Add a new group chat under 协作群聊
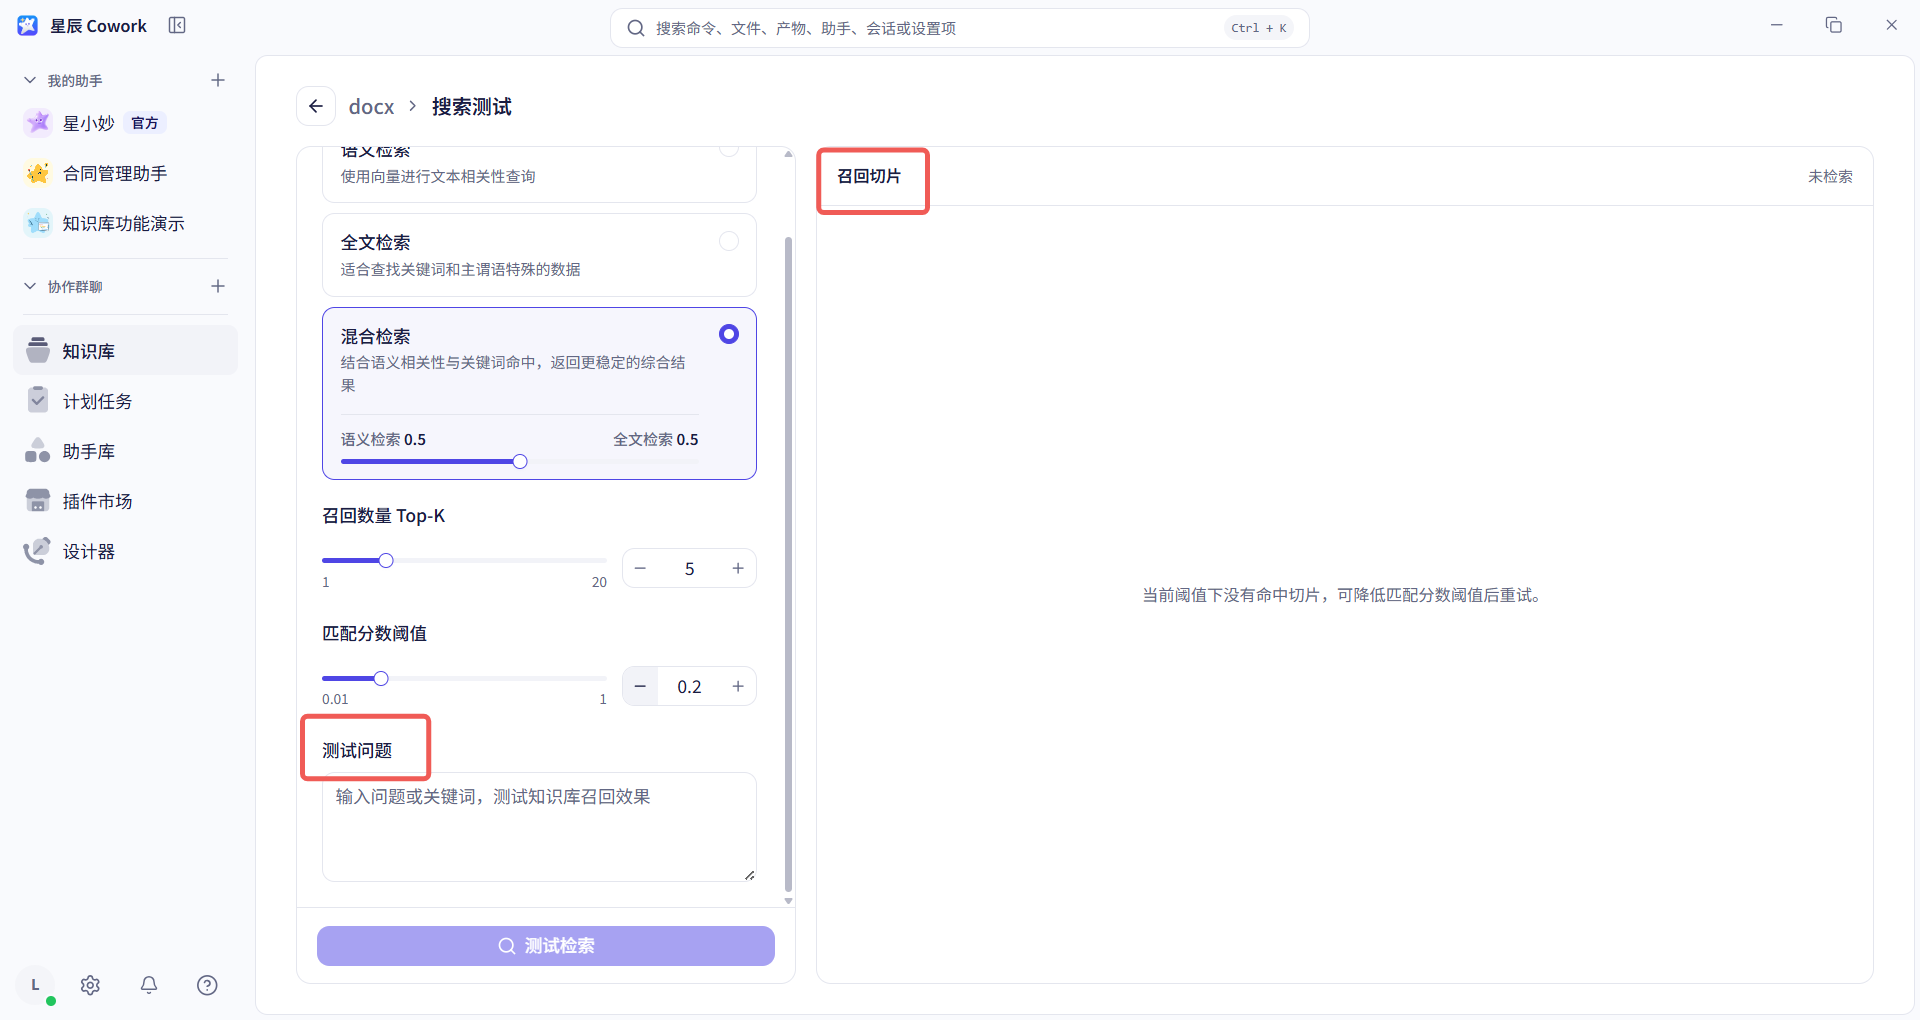Image resolution: width=1920 pixels, height=1020 pixels. coord(218,286)
